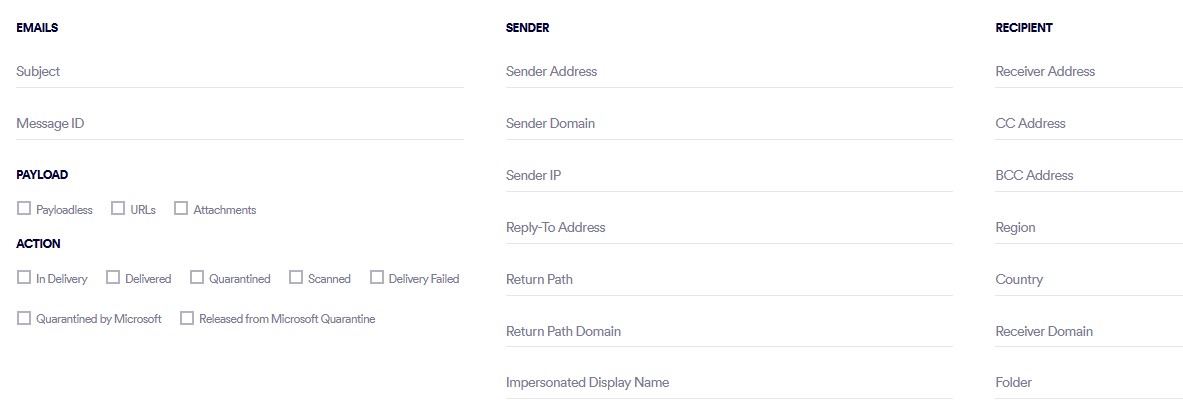Check the Attachments payload option
This screenshot has height=412, width=1183.
181,209
